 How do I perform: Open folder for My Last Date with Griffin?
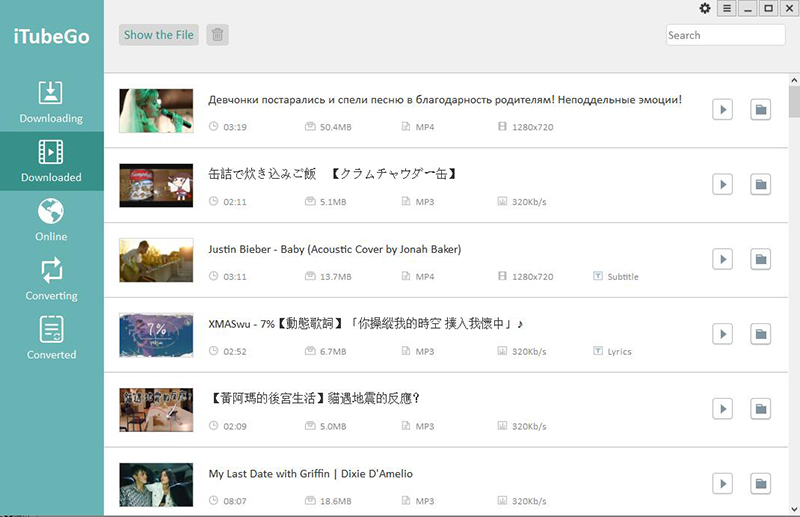point(760,484)
